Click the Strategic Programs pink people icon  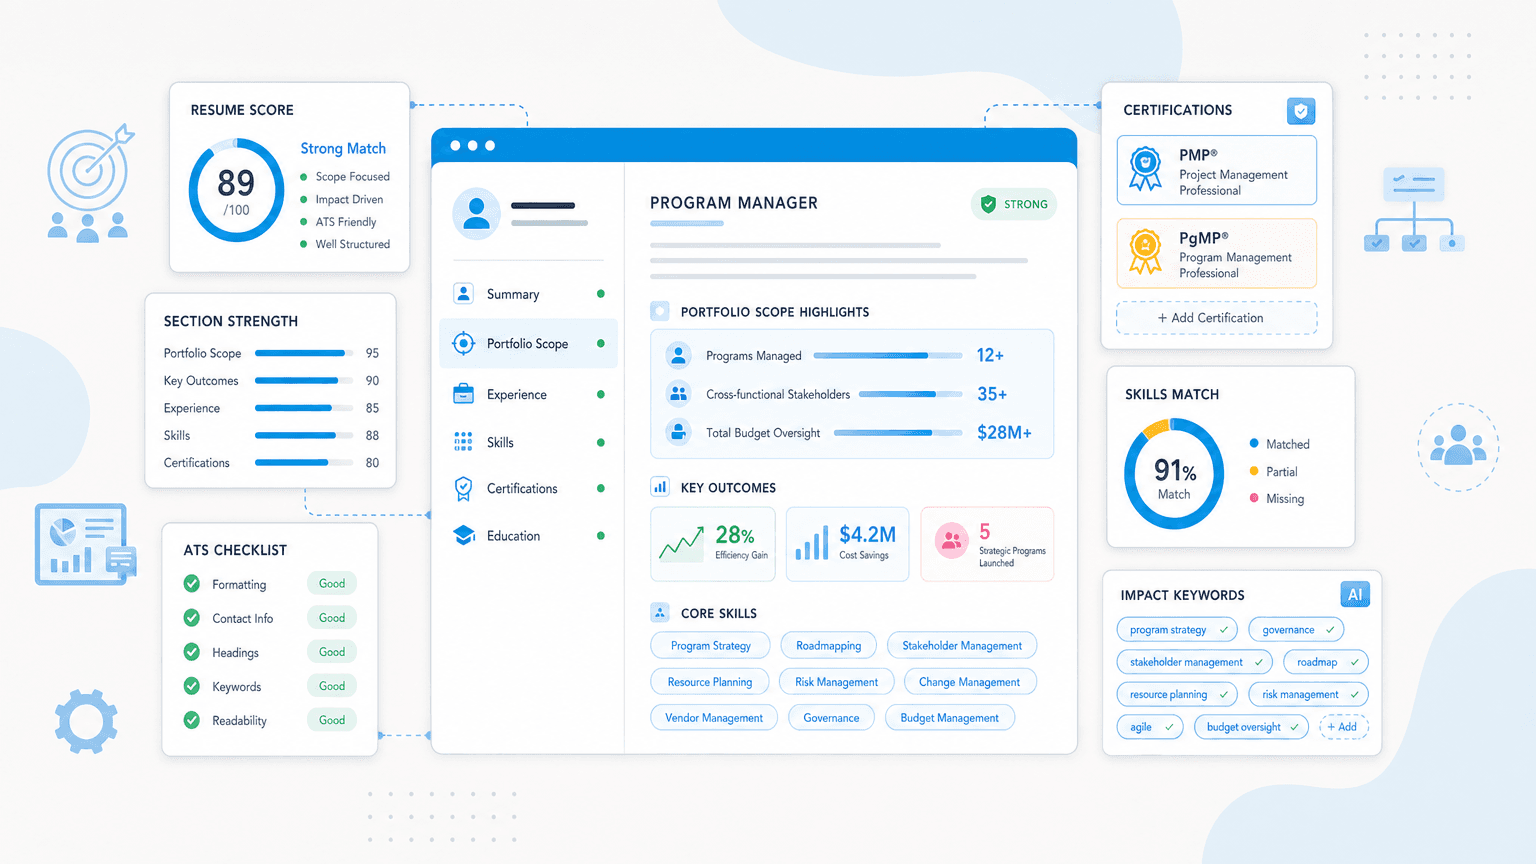coord(951,541)
